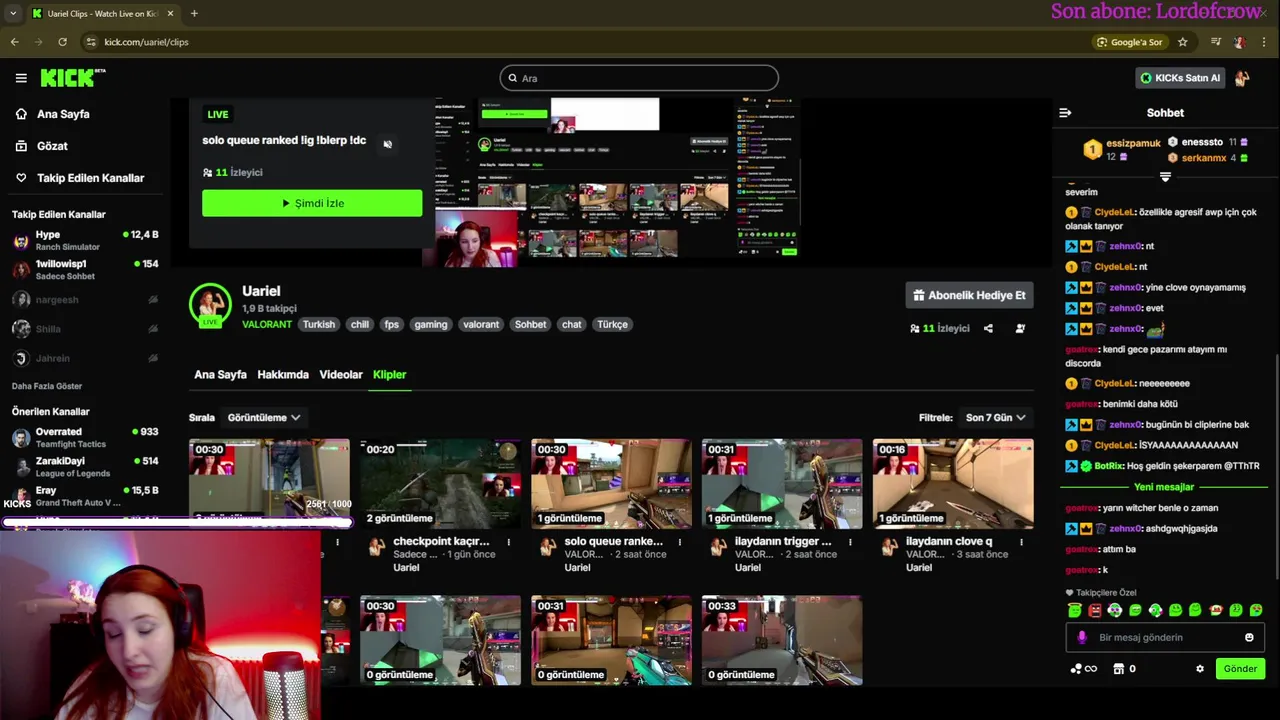Bookmark this page with star icon
The width and height of the screenshot is (1280, 720).
point(1183,42)
